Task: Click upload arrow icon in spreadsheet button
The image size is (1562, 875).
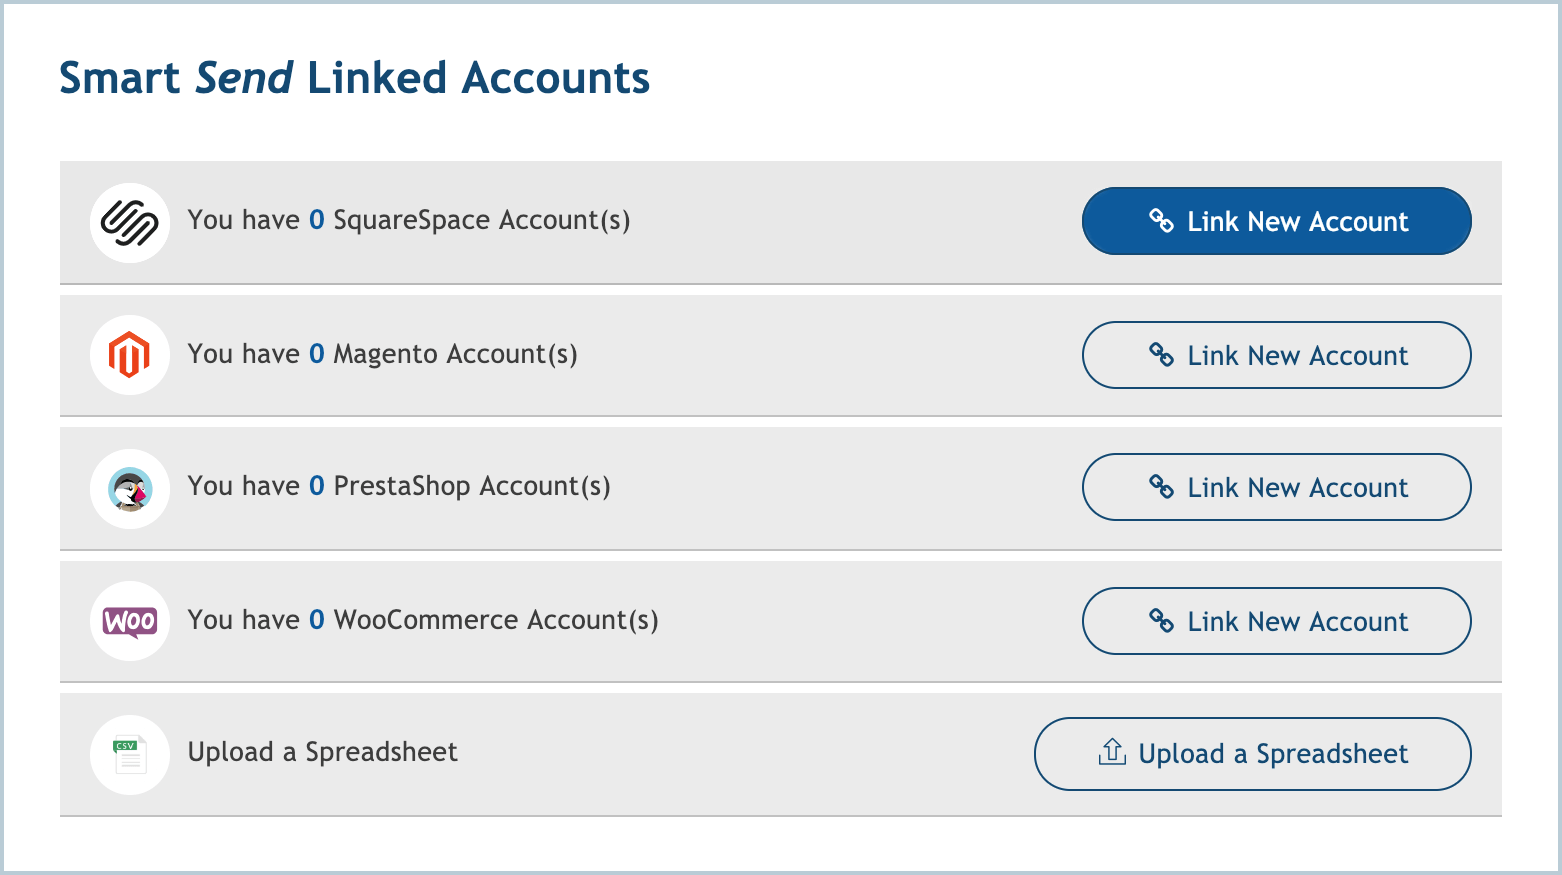Action: tap(1112, 752)
